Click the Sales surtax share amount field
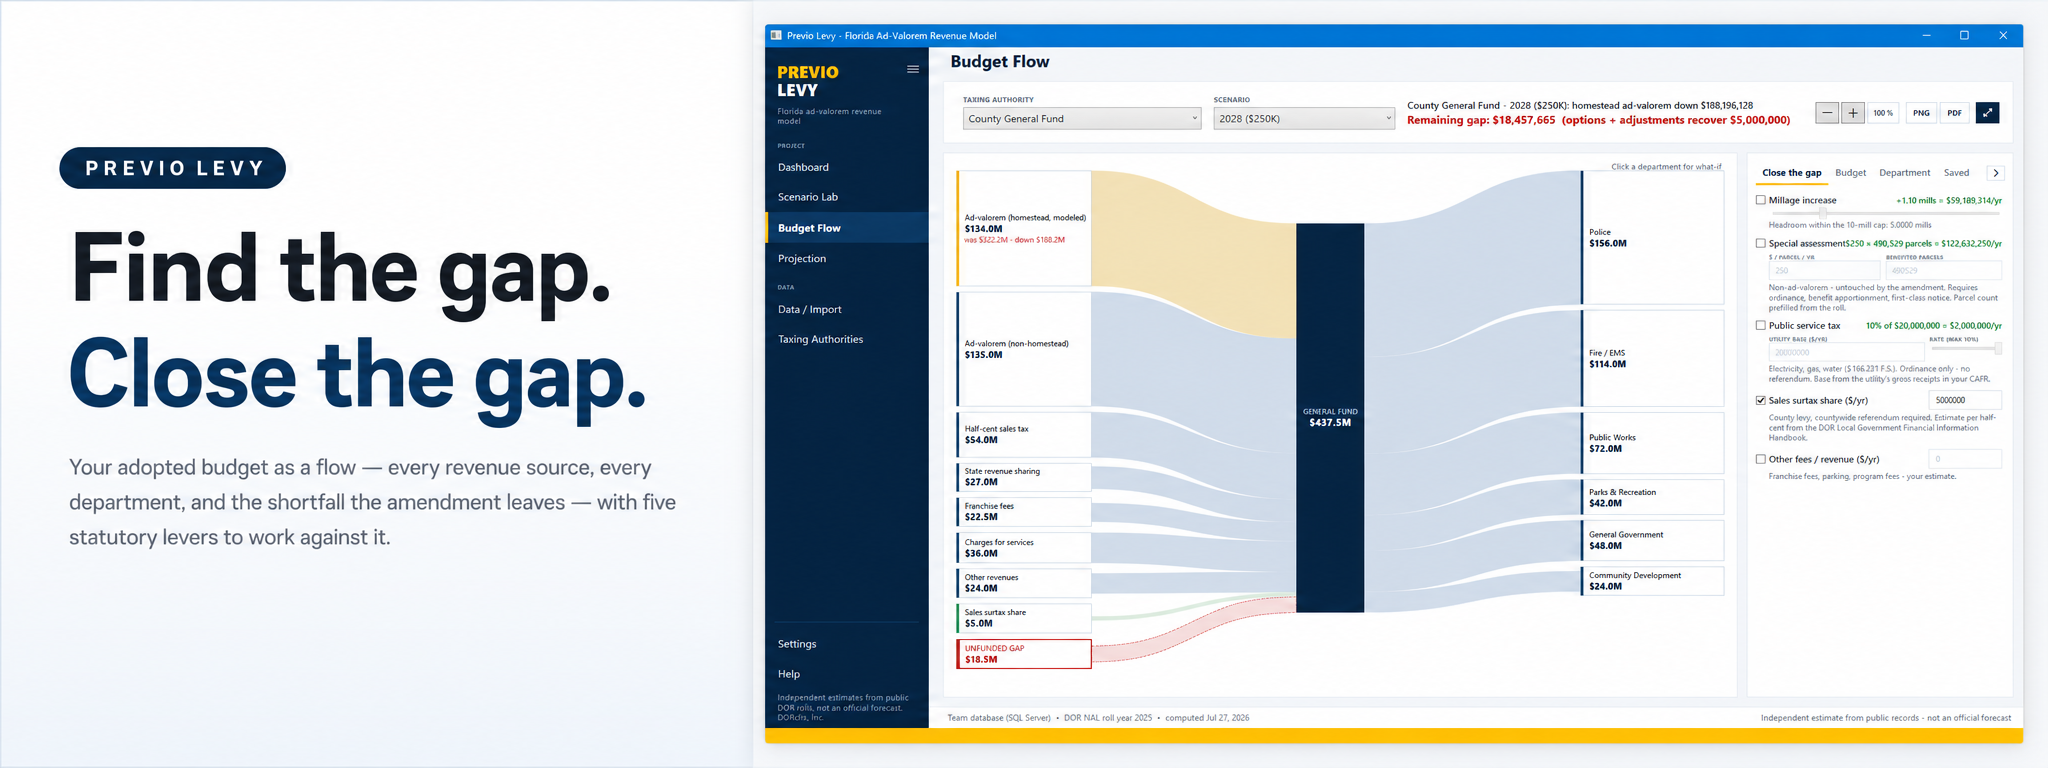The width and height of the screenshot is (2048, 768). pyautogui.click(x=1965, y=400)
